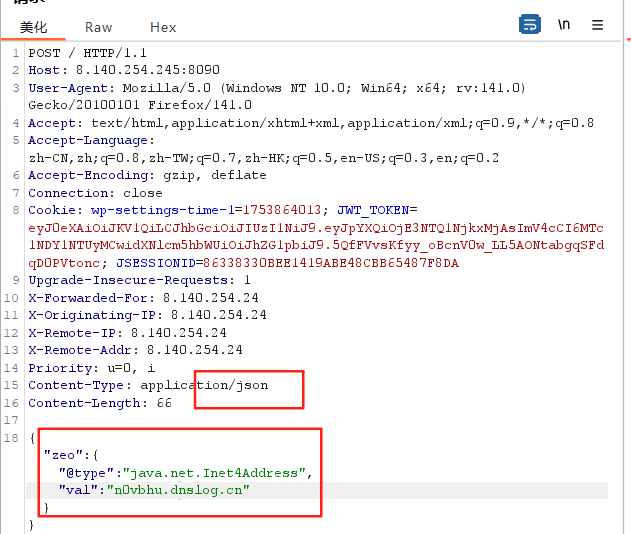
Task: Click the User-Agent header name
Action: pos(68,88)
